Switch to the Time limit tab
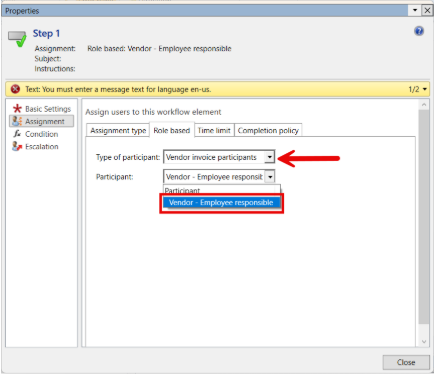This screenshot has width=434, height=377. [214, 131]
